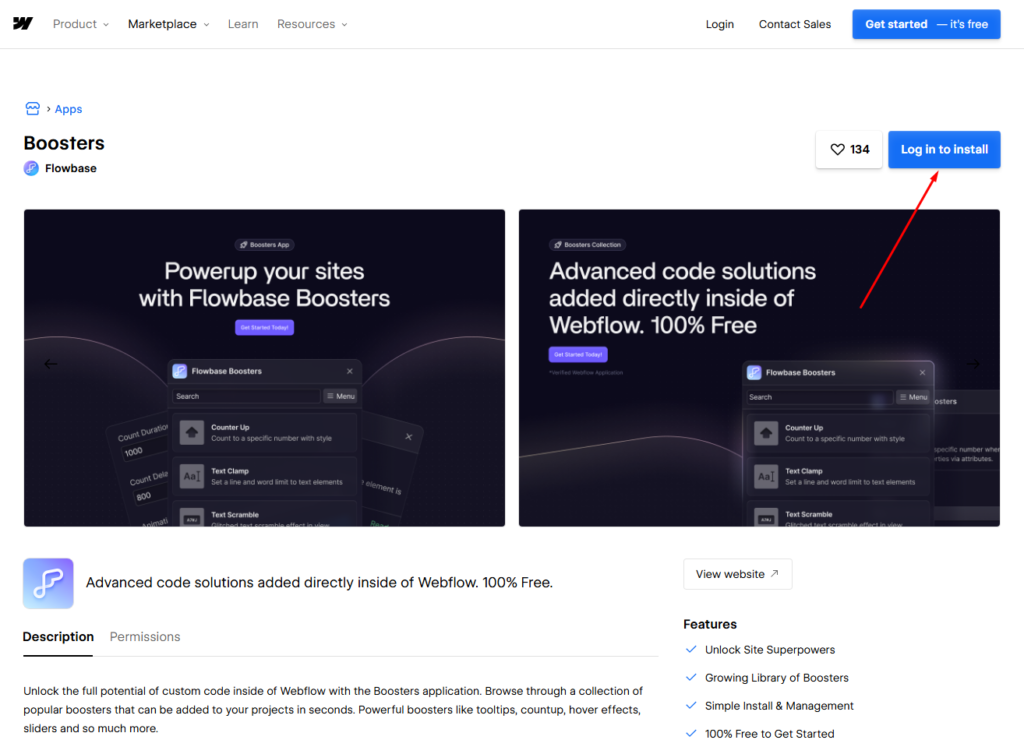Click the Login link in header
Viewport: 1024px width, 747px height.
click(719, 24)
